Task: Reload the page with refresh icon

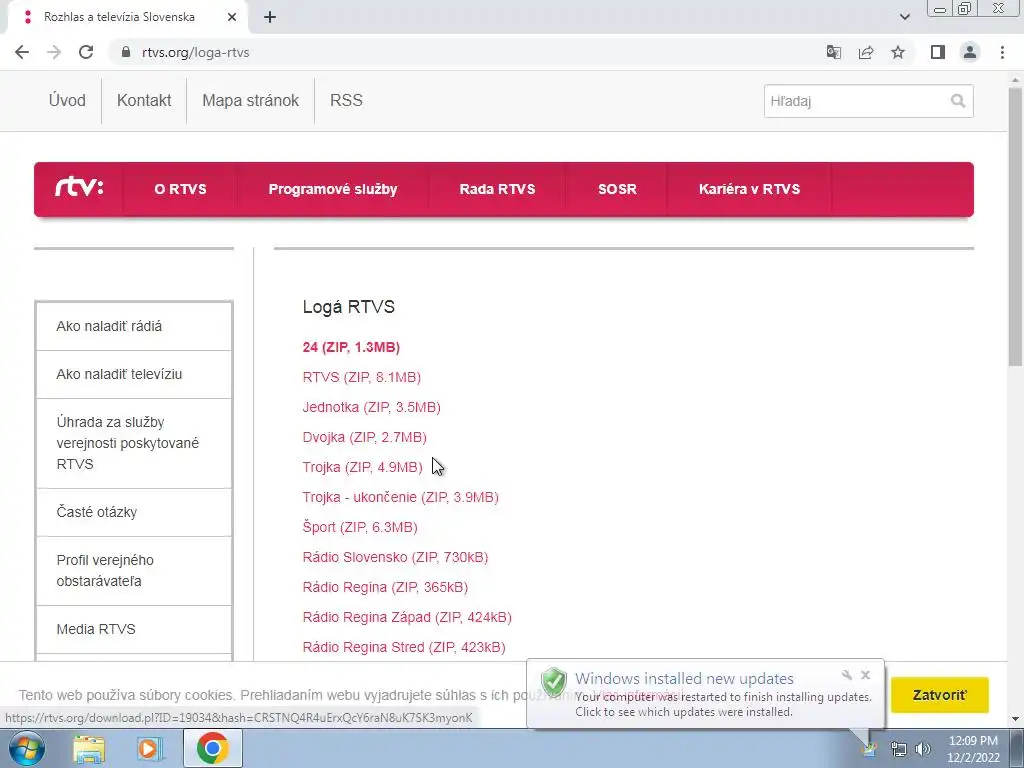Action: 86,52
